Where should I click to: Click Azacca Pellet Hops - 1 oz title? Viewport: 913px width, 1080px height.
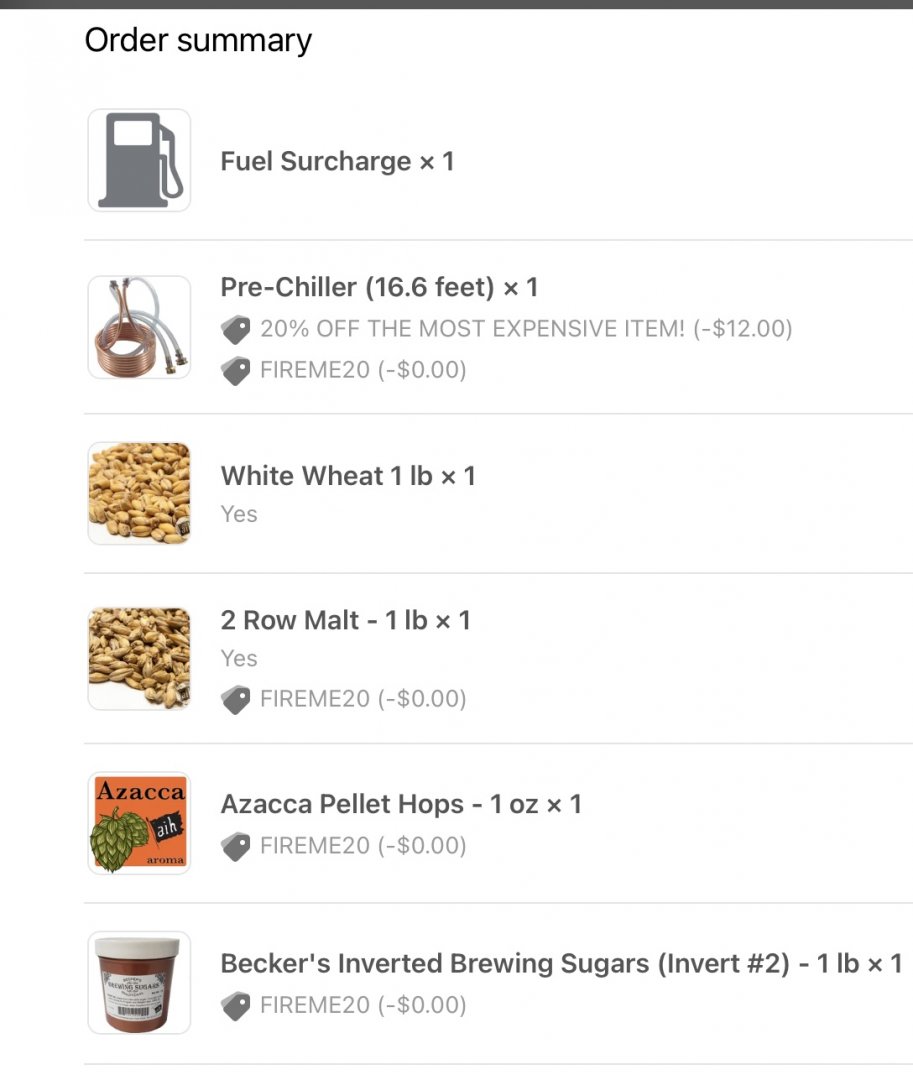click(400, 804)
